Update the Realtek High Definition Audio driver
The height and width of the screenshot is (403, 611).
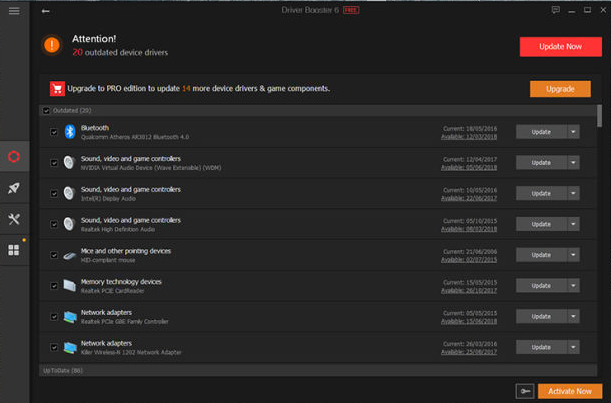click(541, 224)
